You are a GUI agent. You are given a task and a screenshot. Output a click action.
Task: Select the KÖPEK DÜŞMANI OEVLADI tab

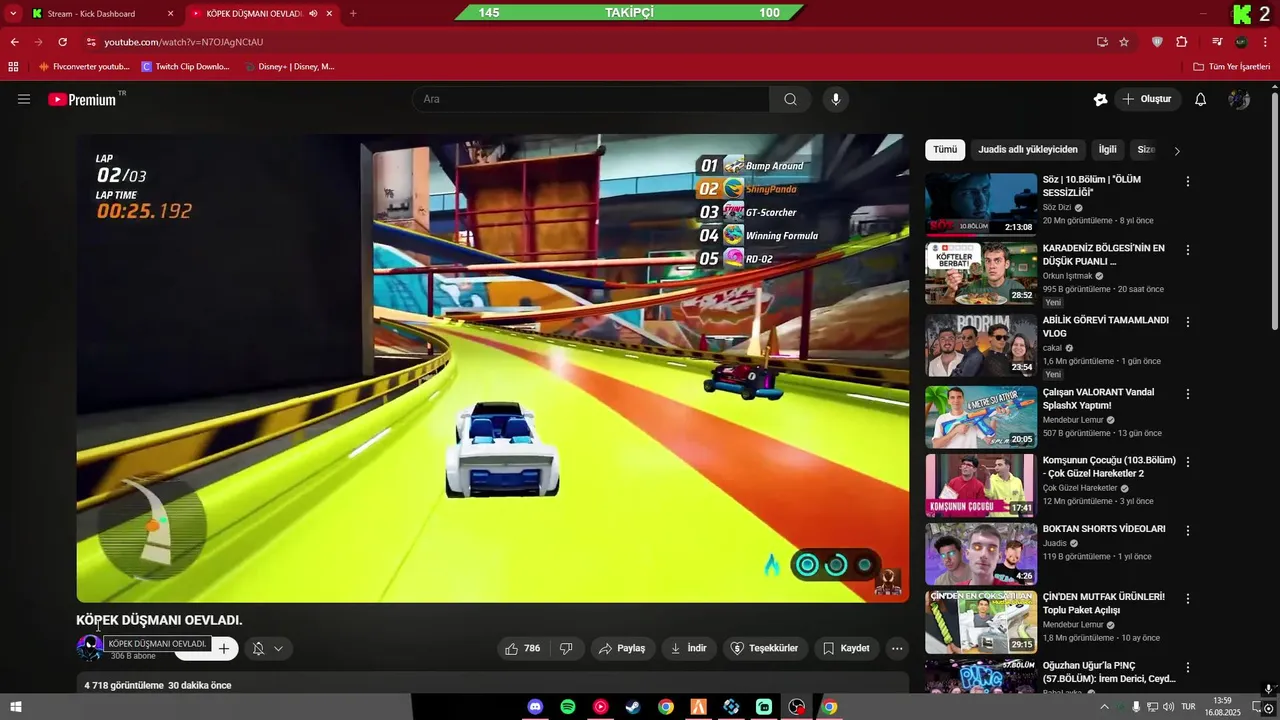(254, 14)
